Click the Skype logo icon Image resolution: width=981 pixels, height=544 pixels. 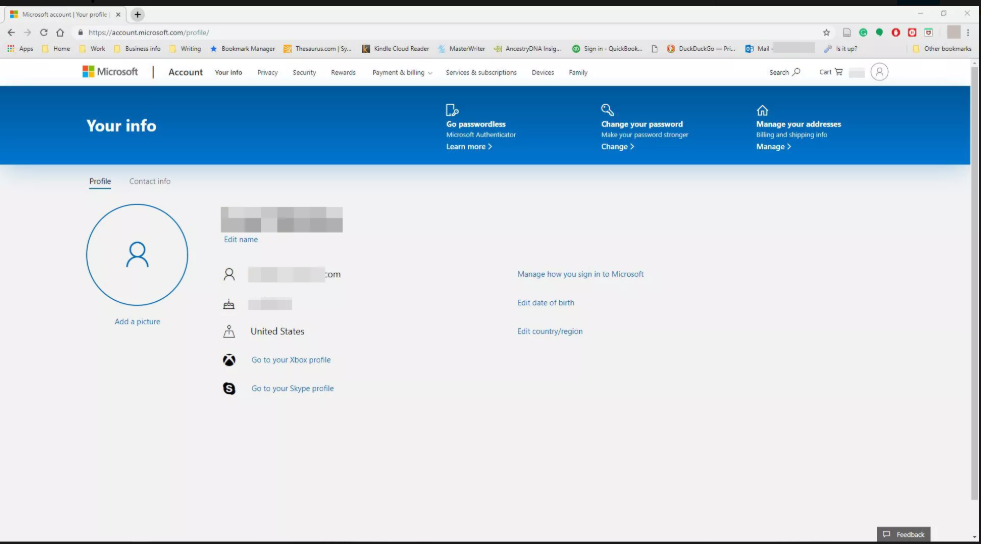[229, 388]
